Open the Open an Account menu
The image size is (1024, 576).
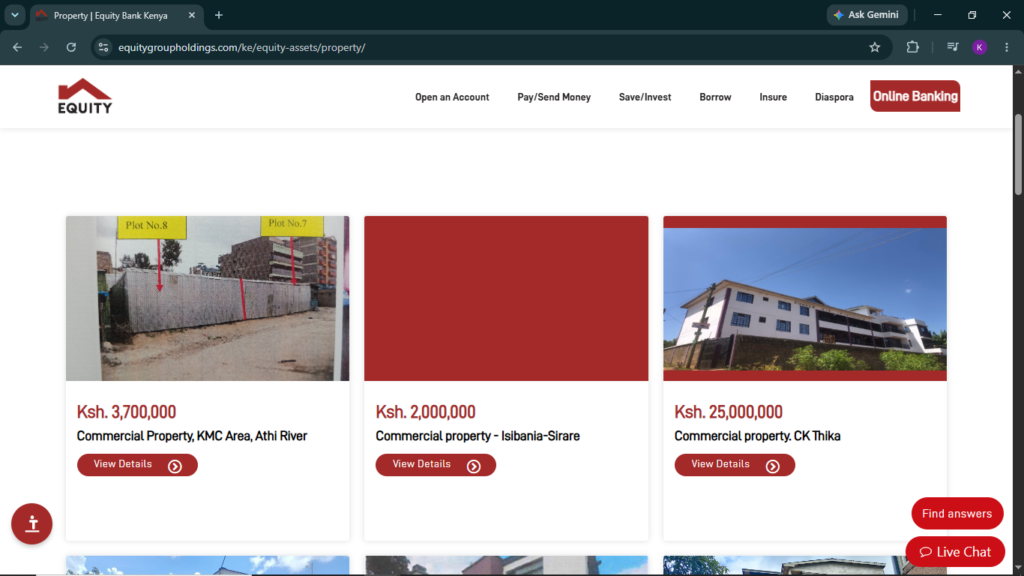(452, 97)
